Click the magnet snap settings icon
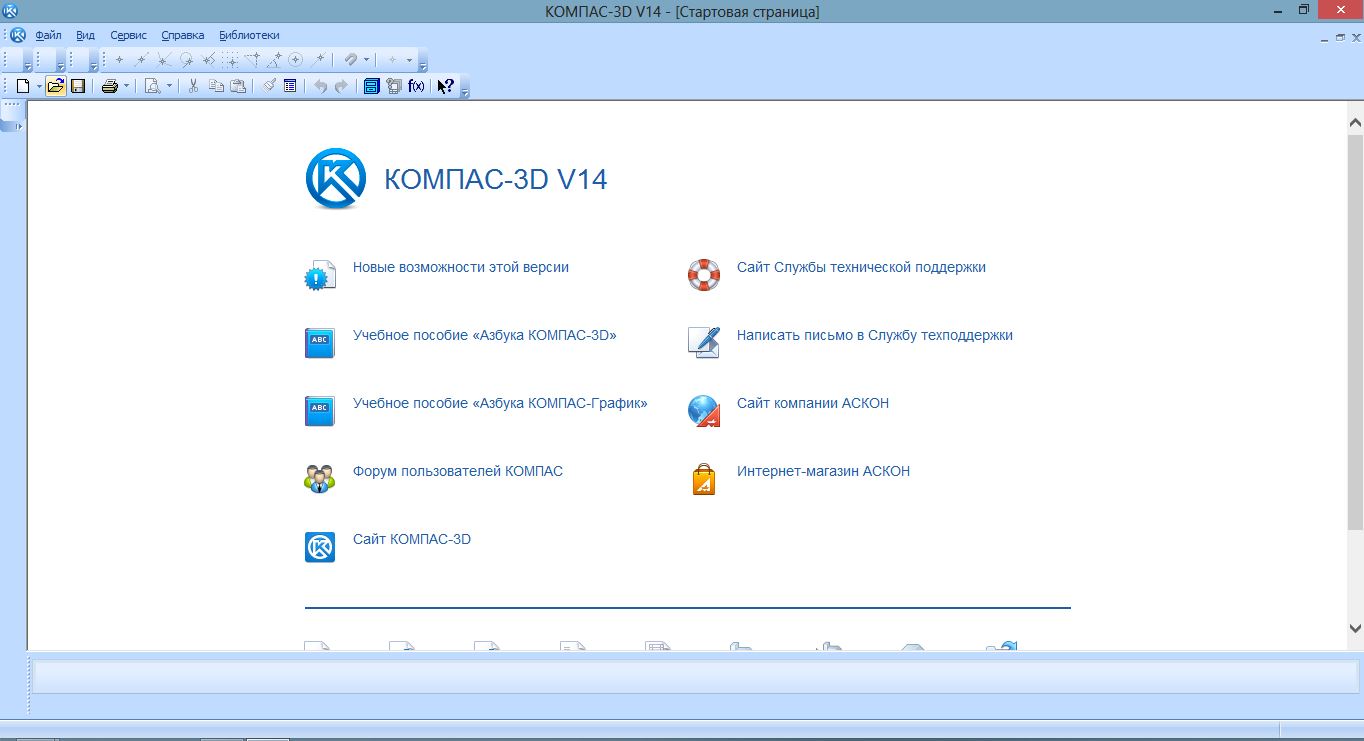The height and width of the screenshot is (741, 1364). click(351, 60)
